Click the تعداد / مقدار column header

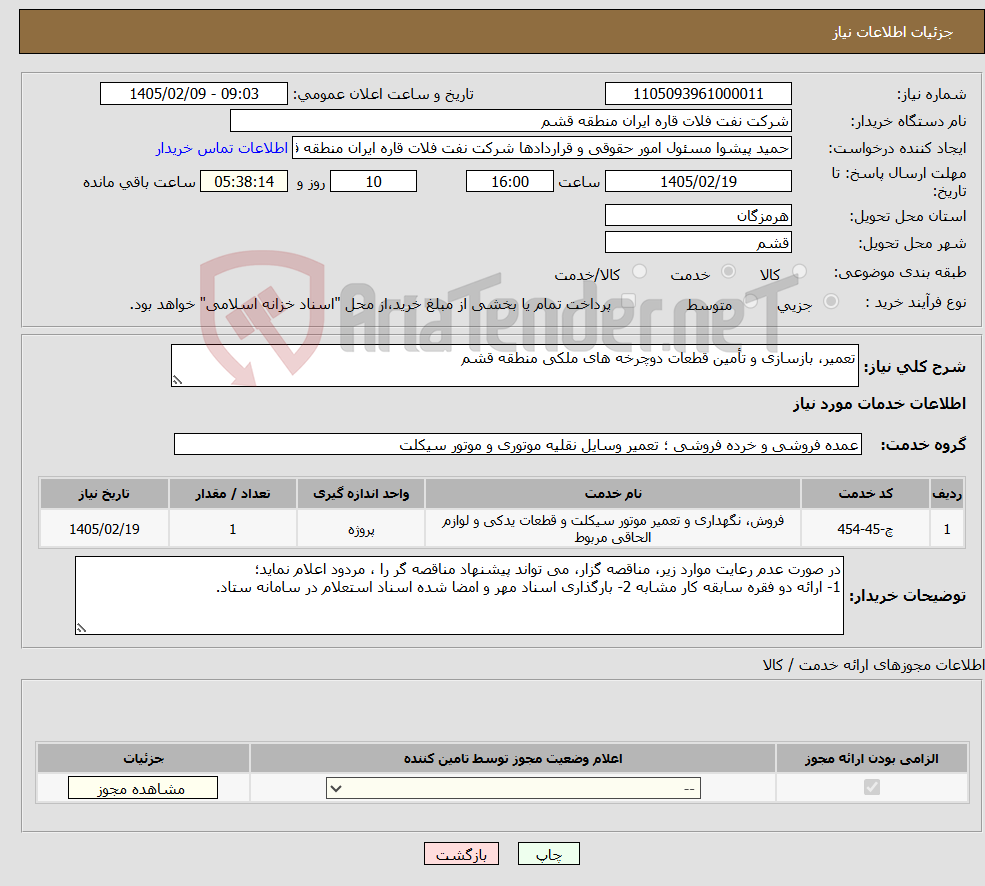click(x=232, y=493)
